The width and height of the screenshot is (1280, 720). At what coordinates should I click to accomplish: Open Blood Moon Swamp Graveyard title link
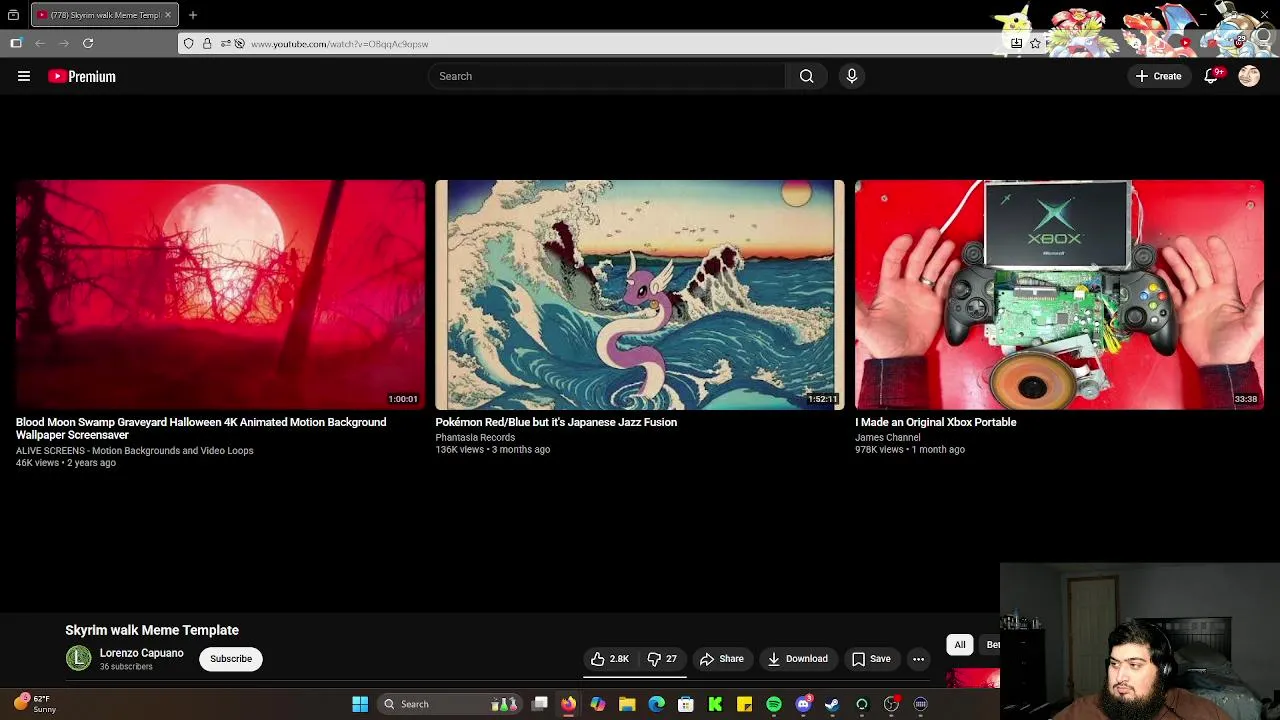(x=201, y=428)
